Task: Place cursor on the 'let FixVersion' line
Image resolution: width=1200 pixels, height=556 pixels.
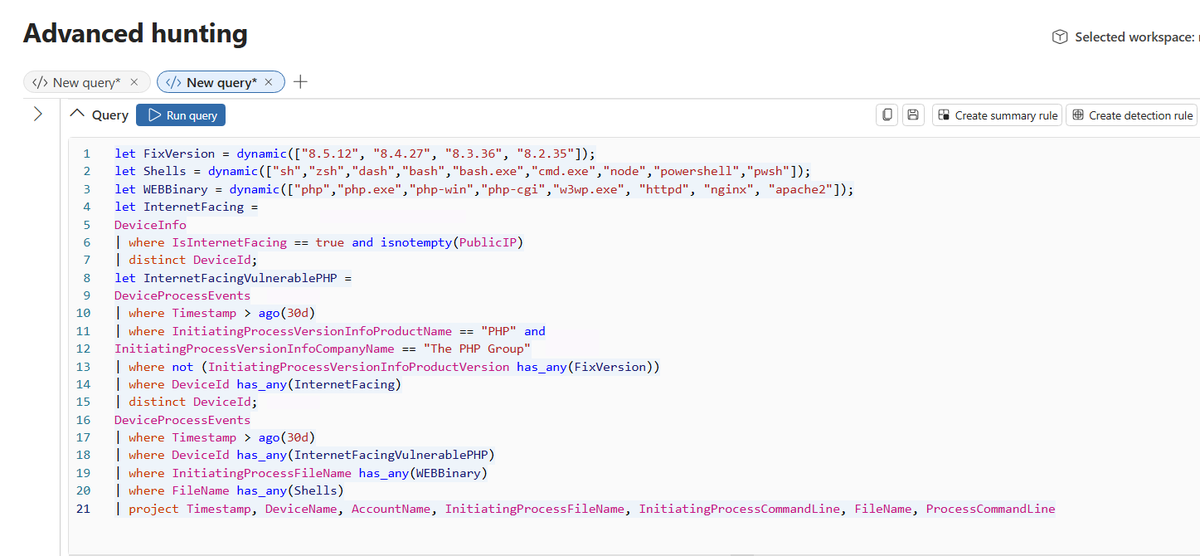Action: [x=355, y=153]
